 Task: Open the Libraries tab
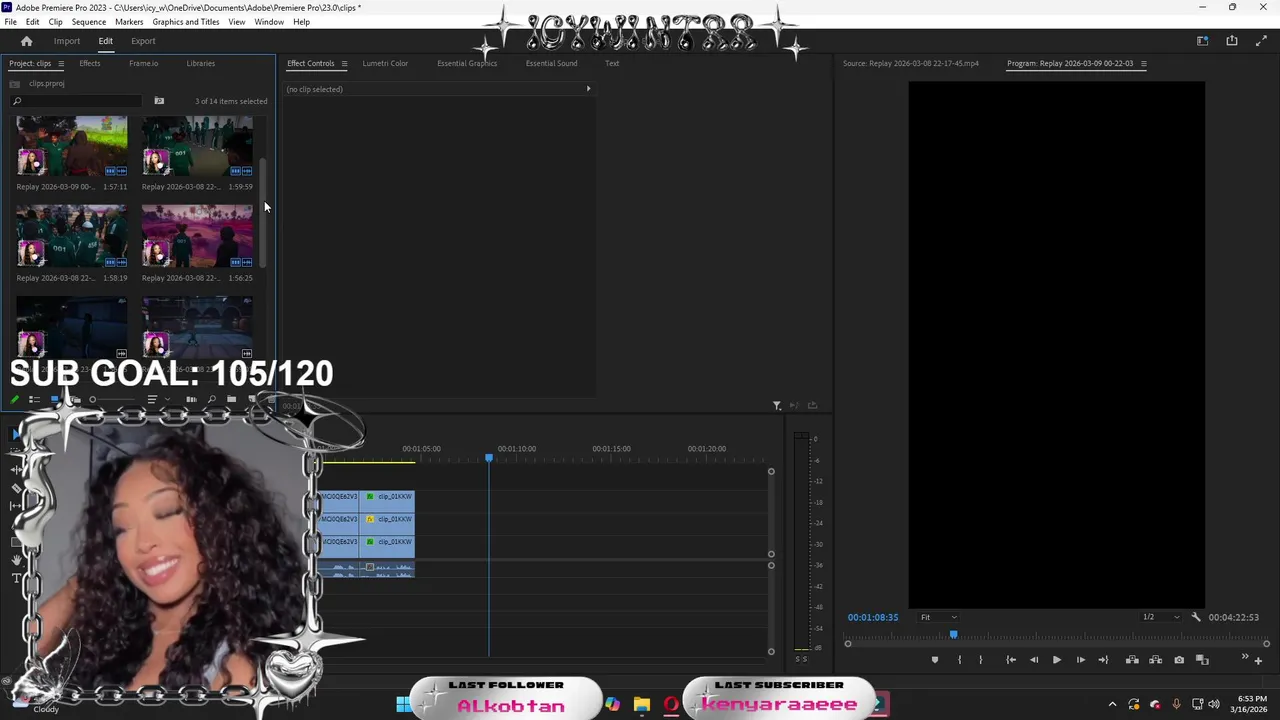(x=200, y=63)
